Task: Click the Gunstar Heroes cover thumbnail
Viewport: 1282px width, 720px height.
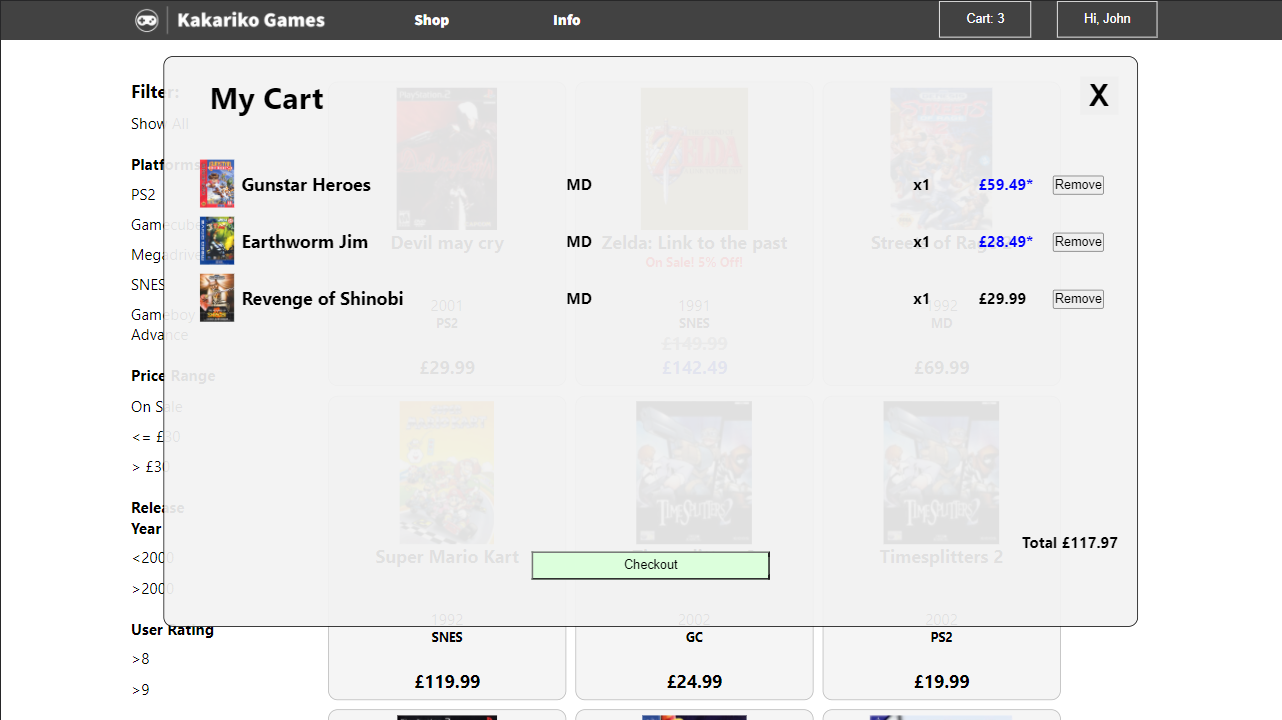Action: pyautogui.click(x=217, y=184)
